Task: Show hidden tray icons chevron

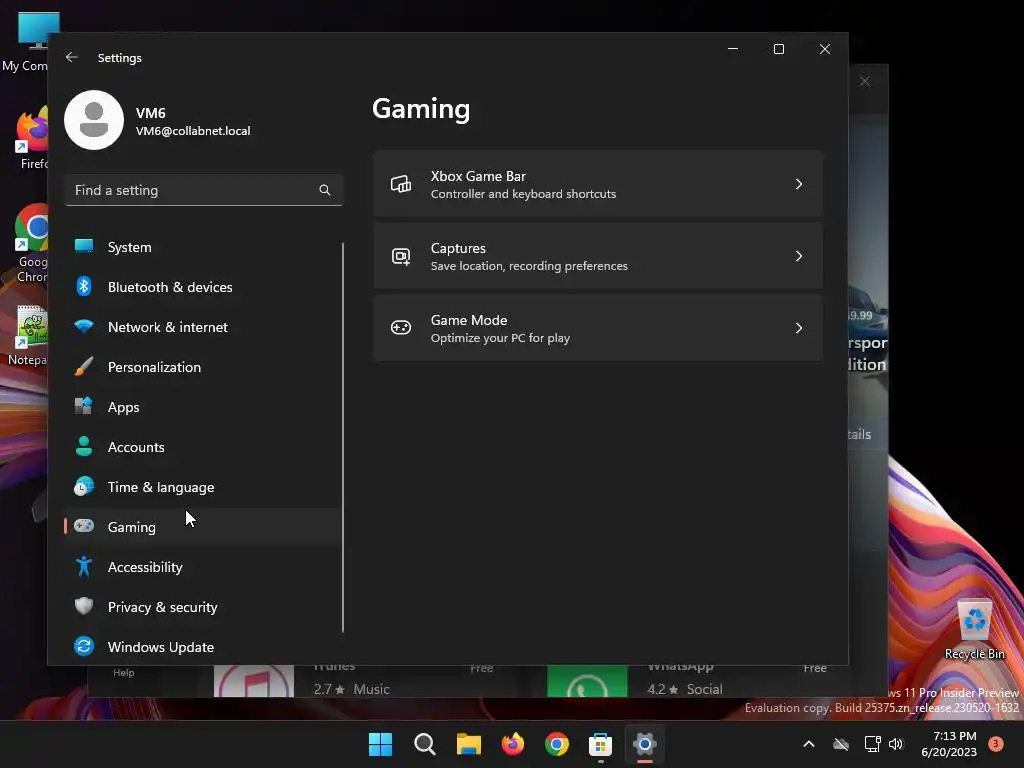Action: point(808,744)
